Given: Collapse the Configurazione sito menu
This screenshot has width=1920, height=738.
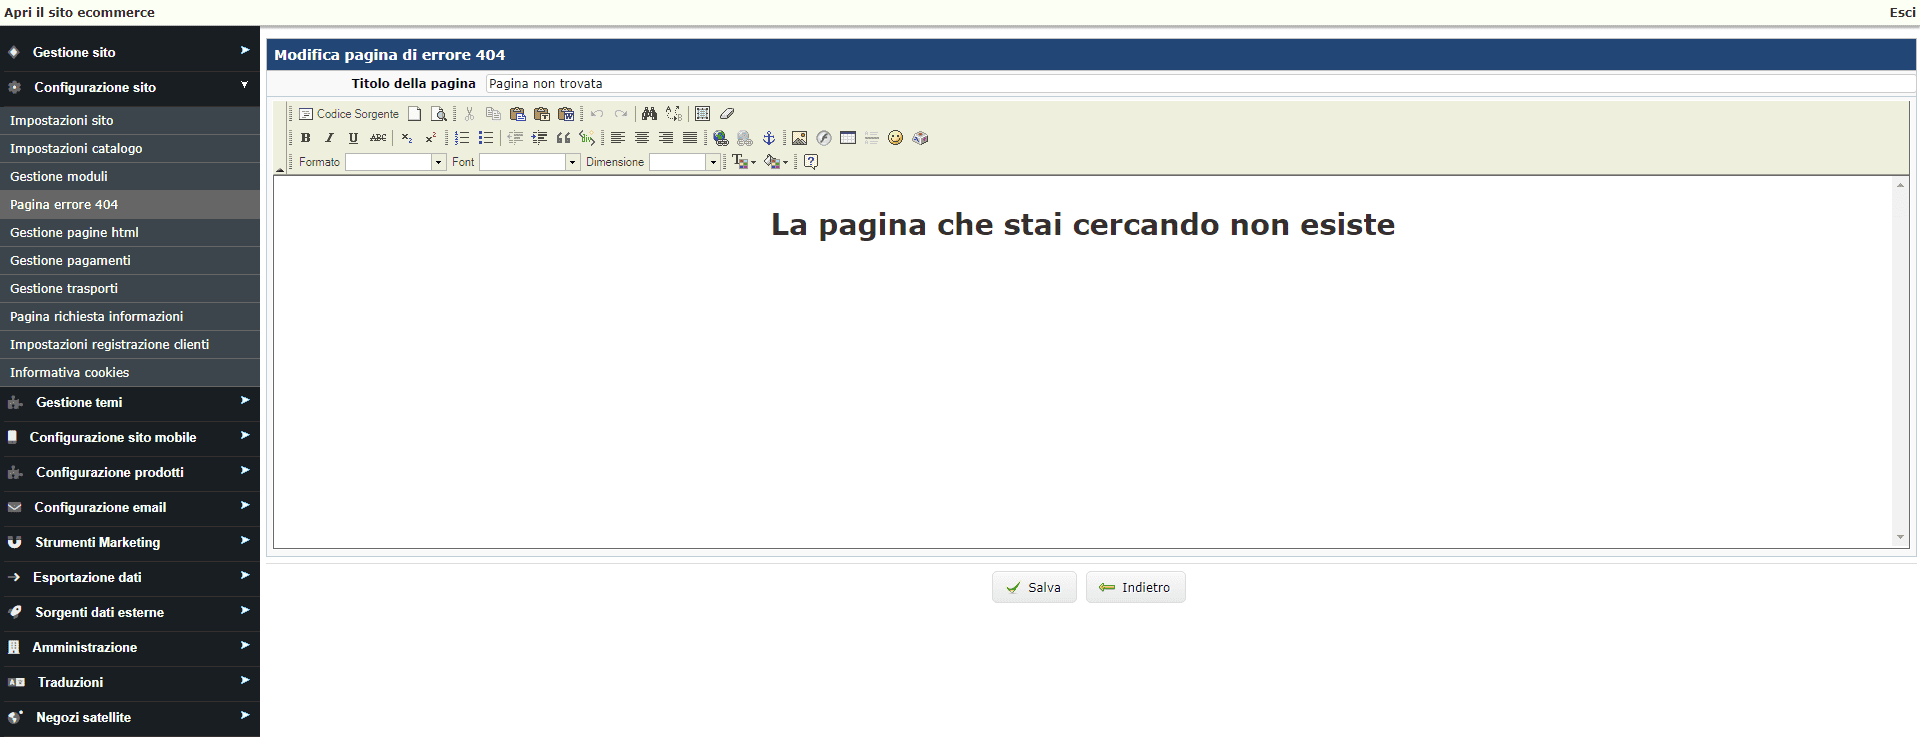Looking at the screenshot, I should coord(130,87).
